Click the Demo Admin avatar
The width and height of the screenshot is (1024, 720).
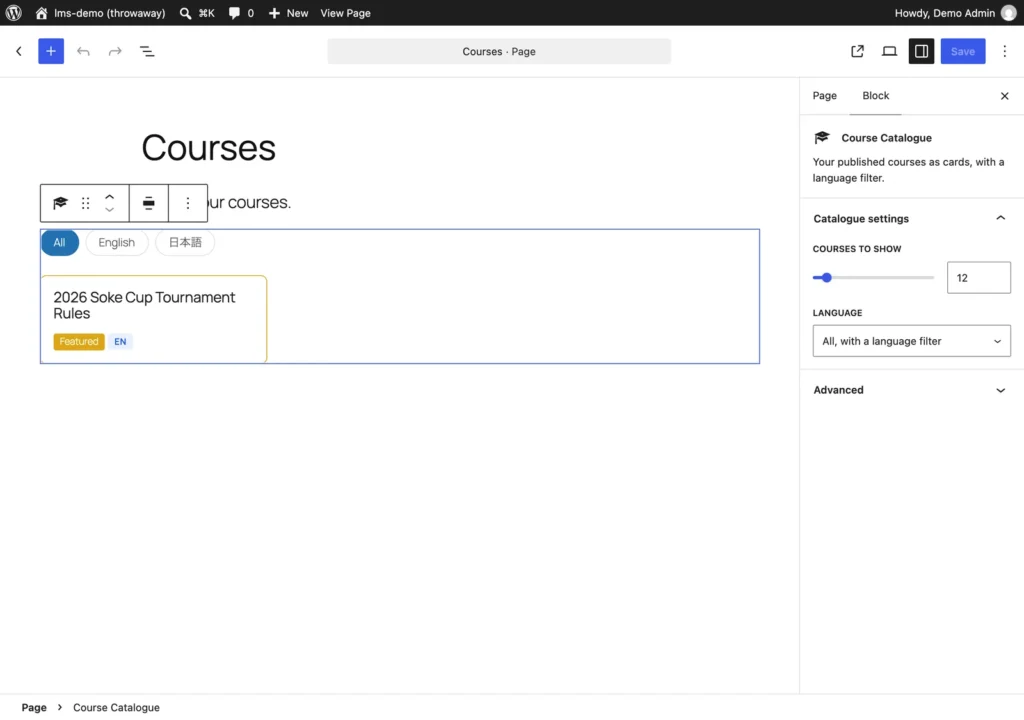tap(1008, 13)
